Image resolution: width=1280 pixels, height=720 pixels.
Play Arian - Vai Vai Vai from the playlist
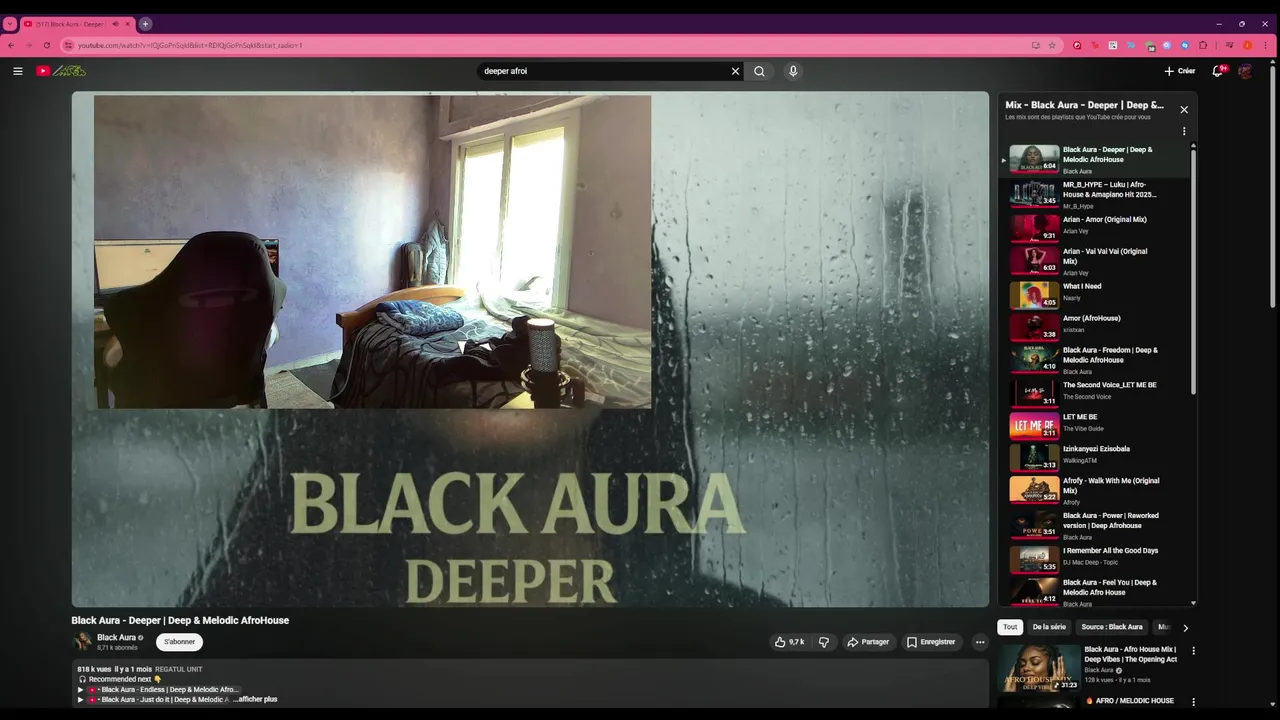pos(1097,260)
